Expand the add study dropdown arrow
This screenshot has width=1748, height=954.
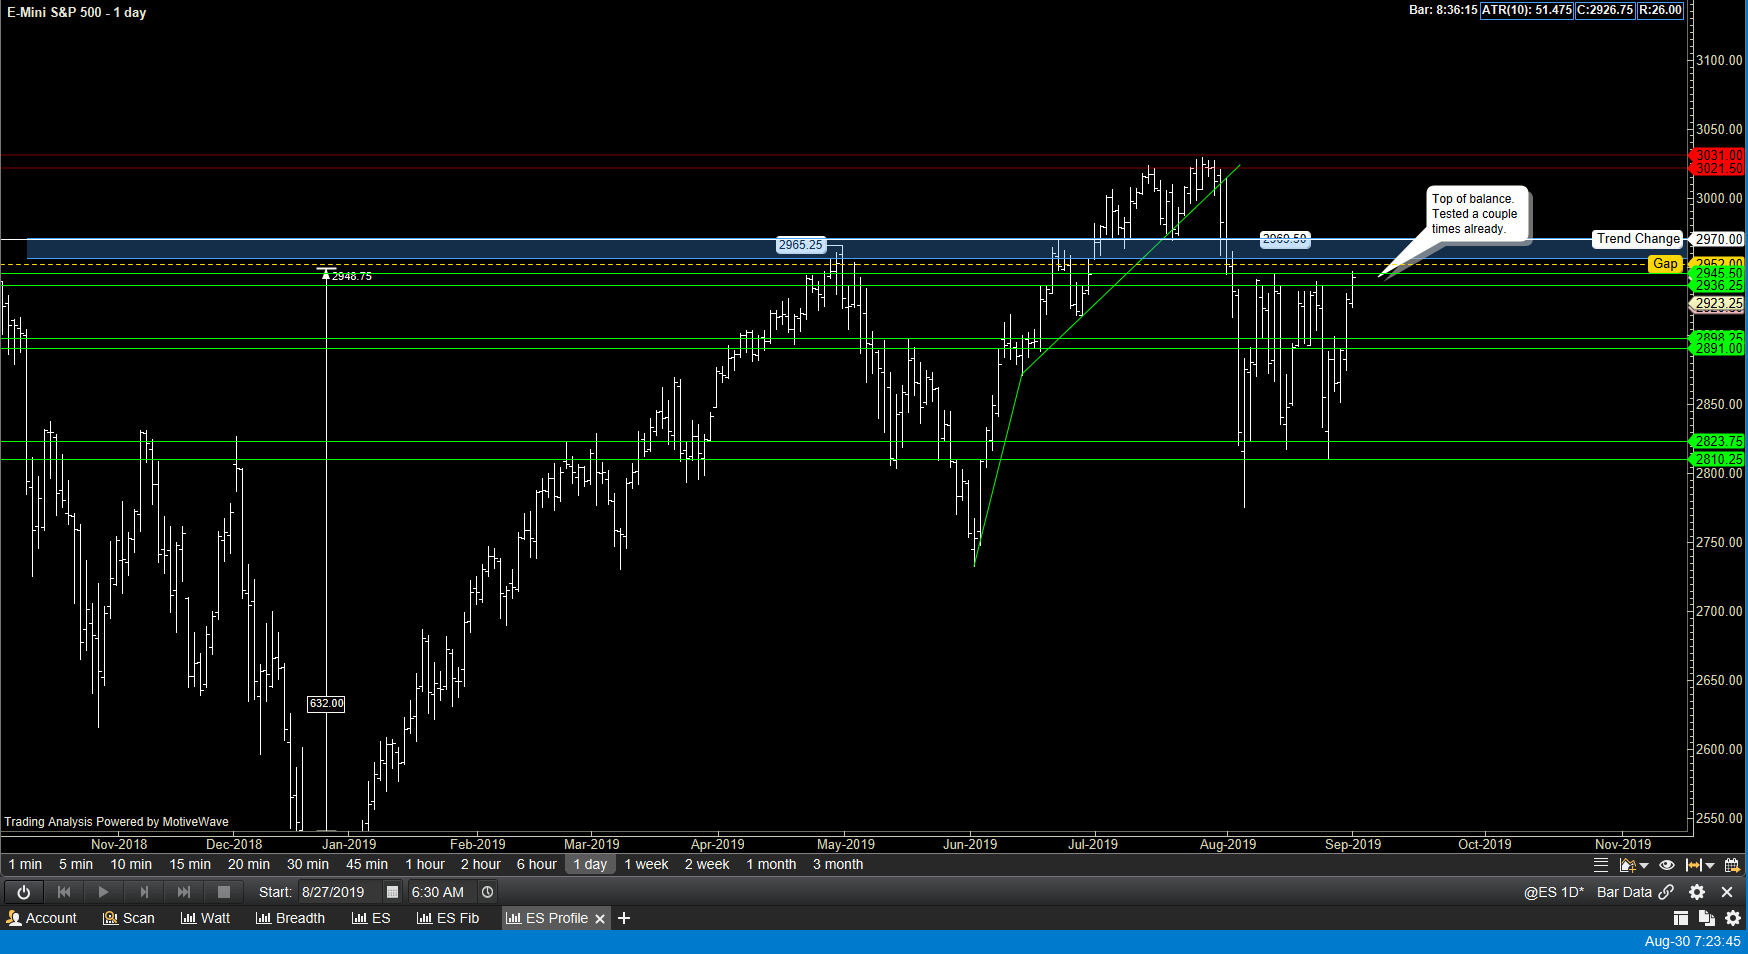click(1644, 866)
